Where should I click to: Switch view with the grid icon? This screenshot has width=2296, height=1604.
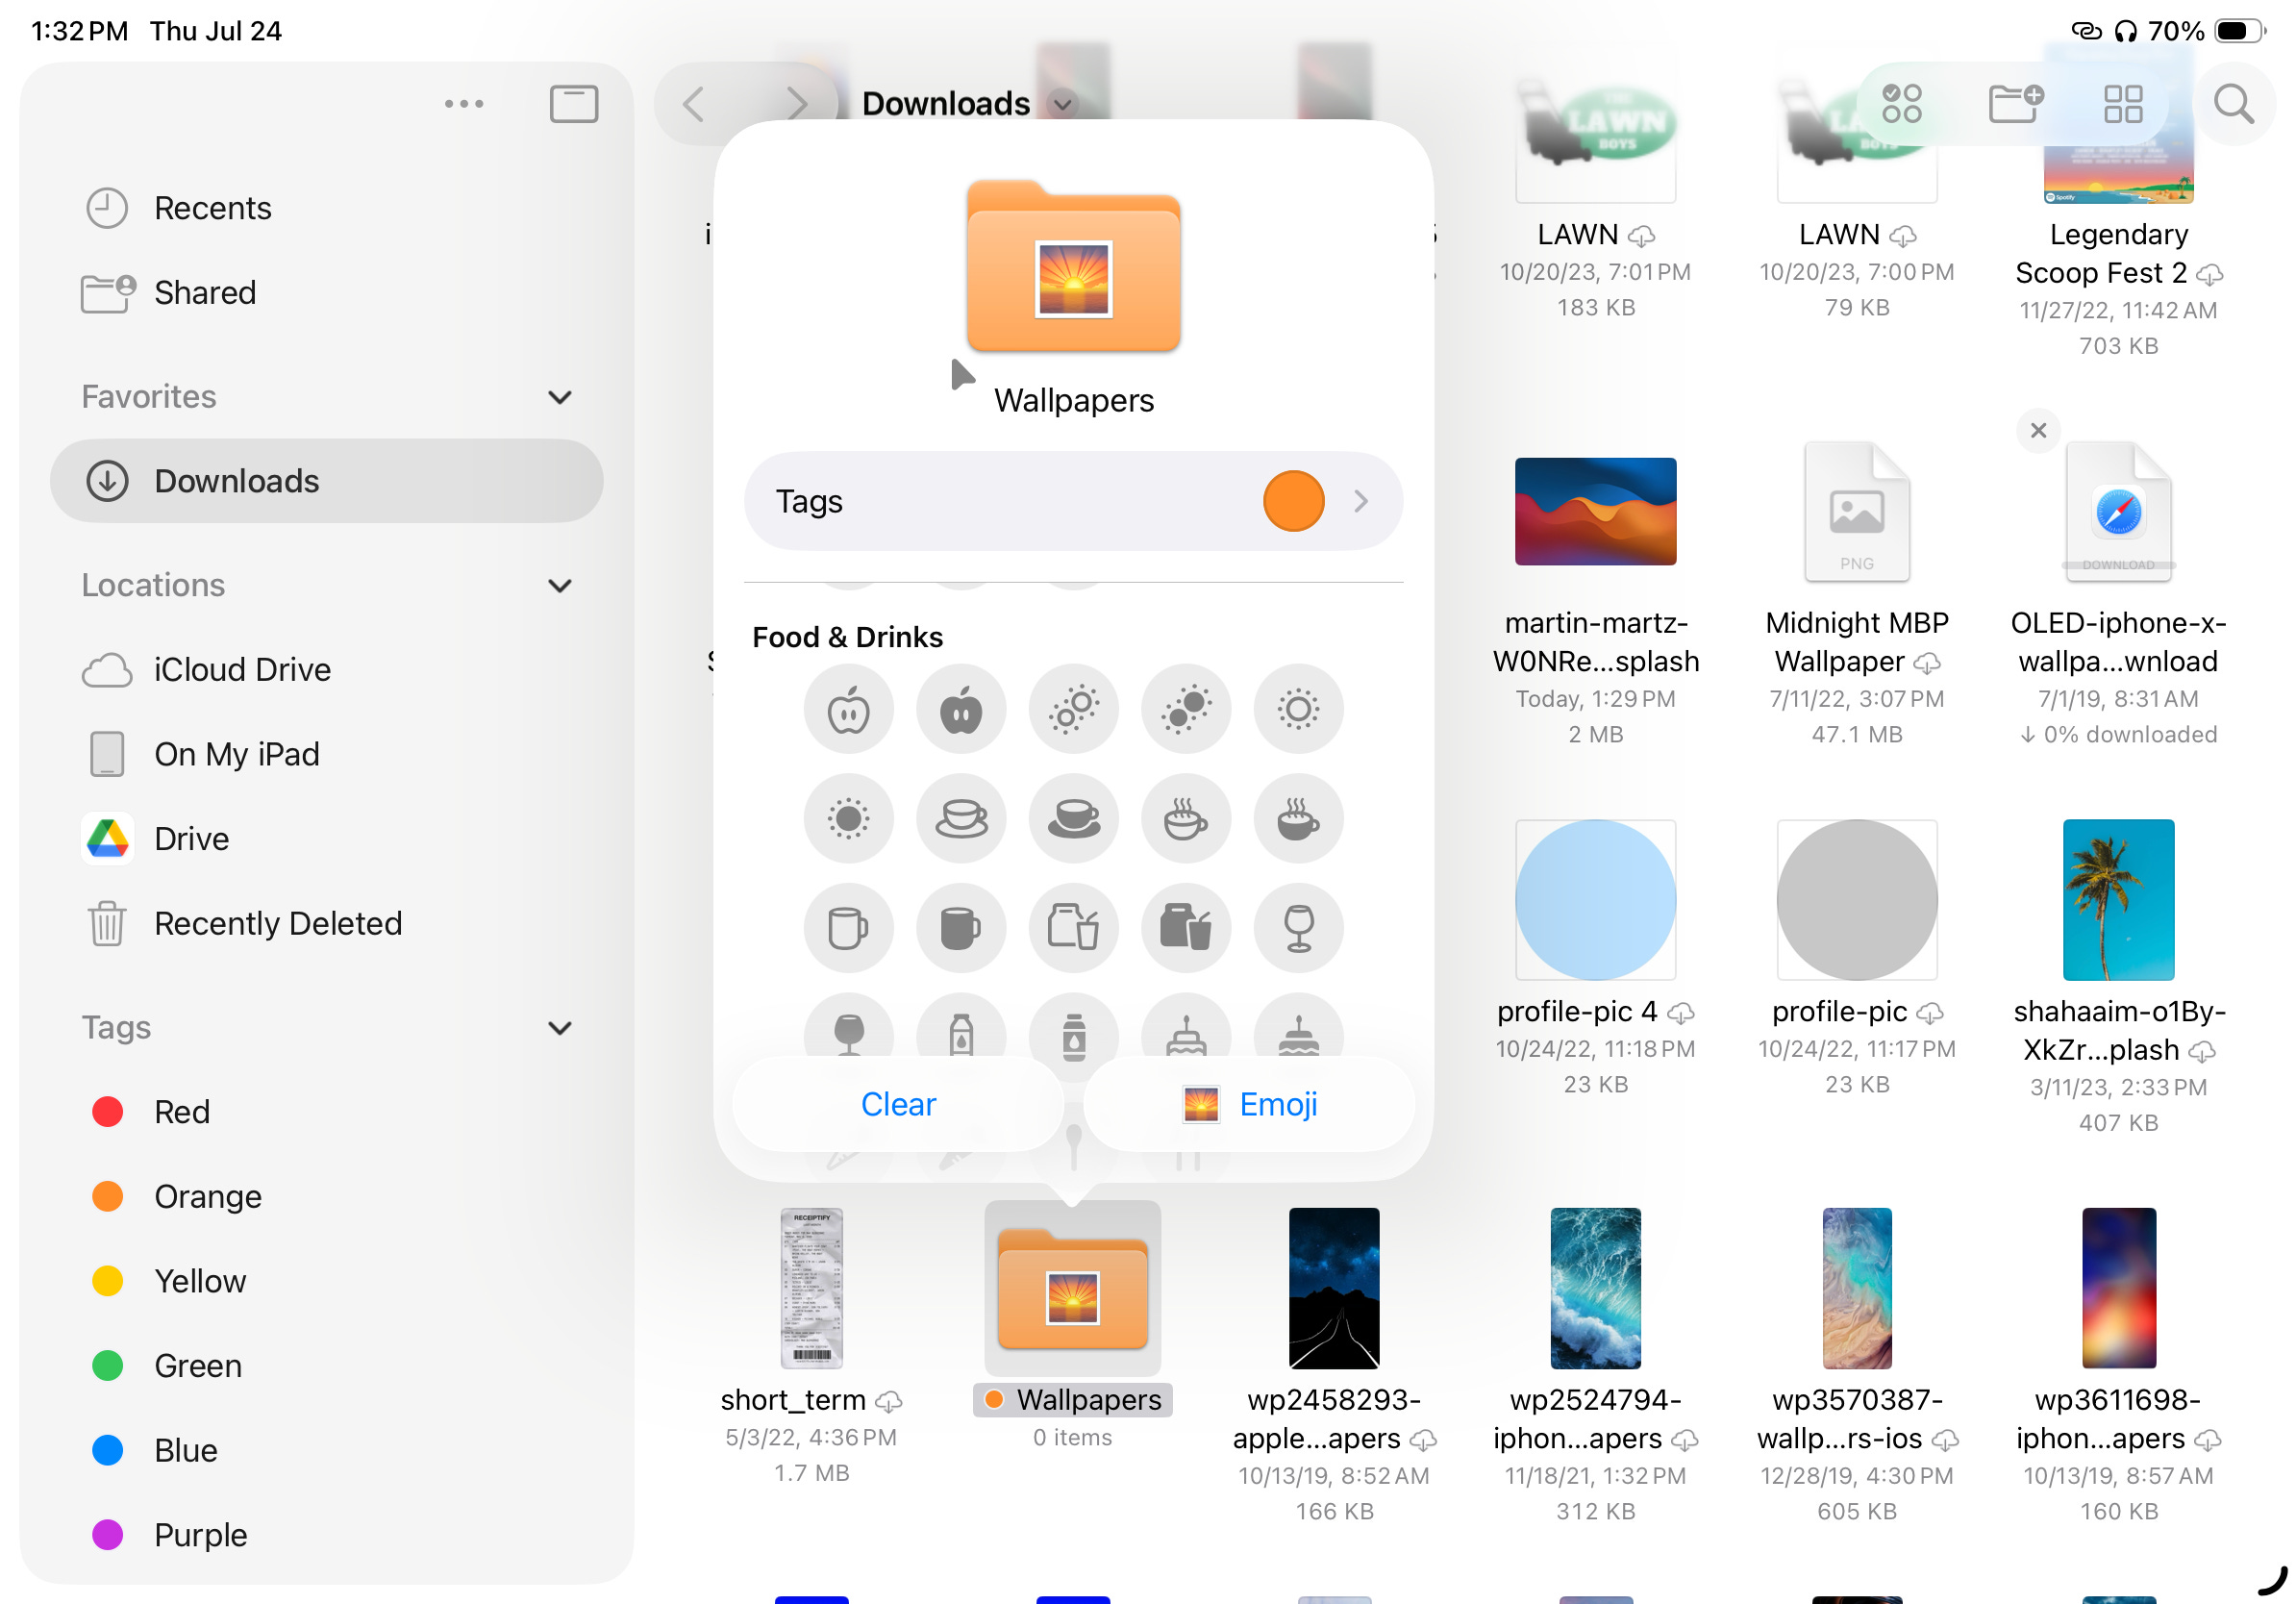(x=2122, y=104)
